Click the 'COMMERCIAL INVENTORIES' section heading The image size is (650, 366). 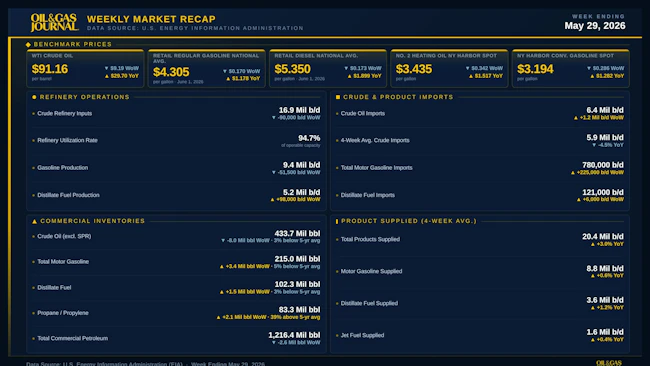[x=92, y=221]
